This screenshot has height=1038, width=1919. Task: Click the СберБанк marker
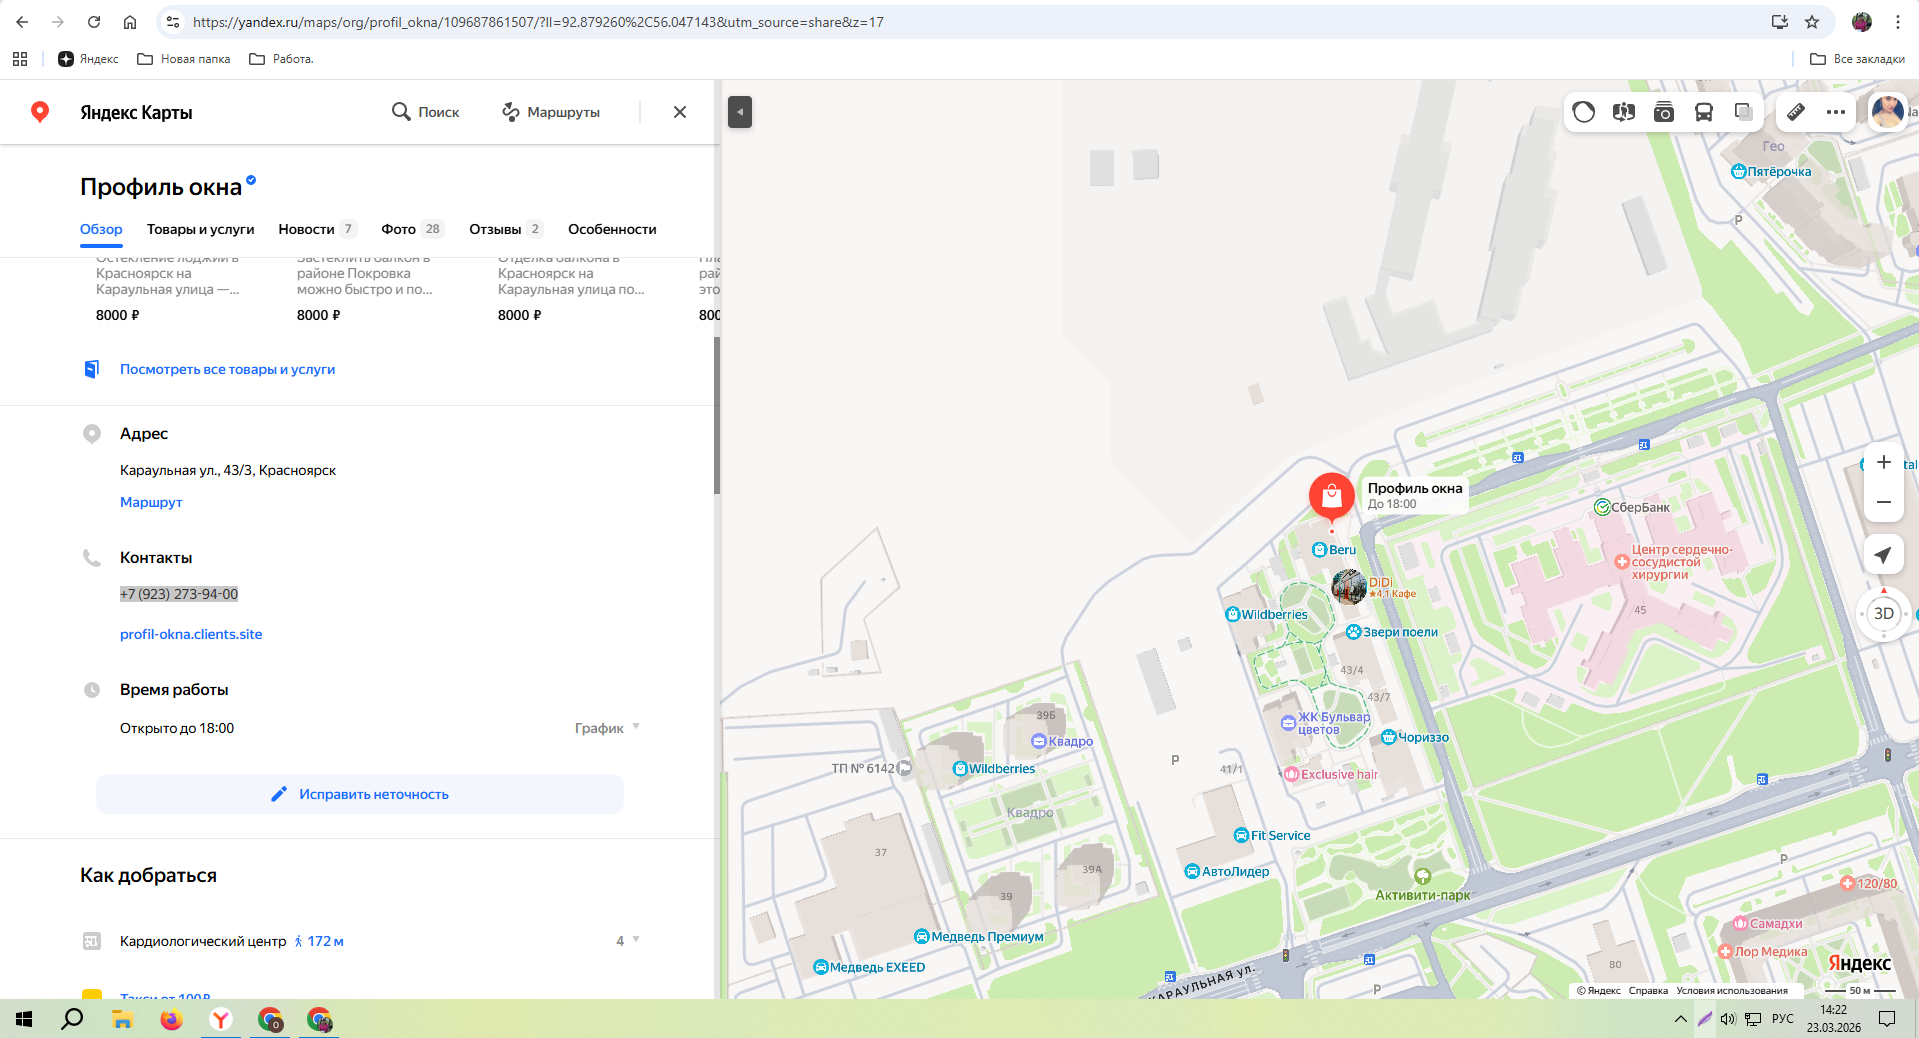[x=1632, y=507]
